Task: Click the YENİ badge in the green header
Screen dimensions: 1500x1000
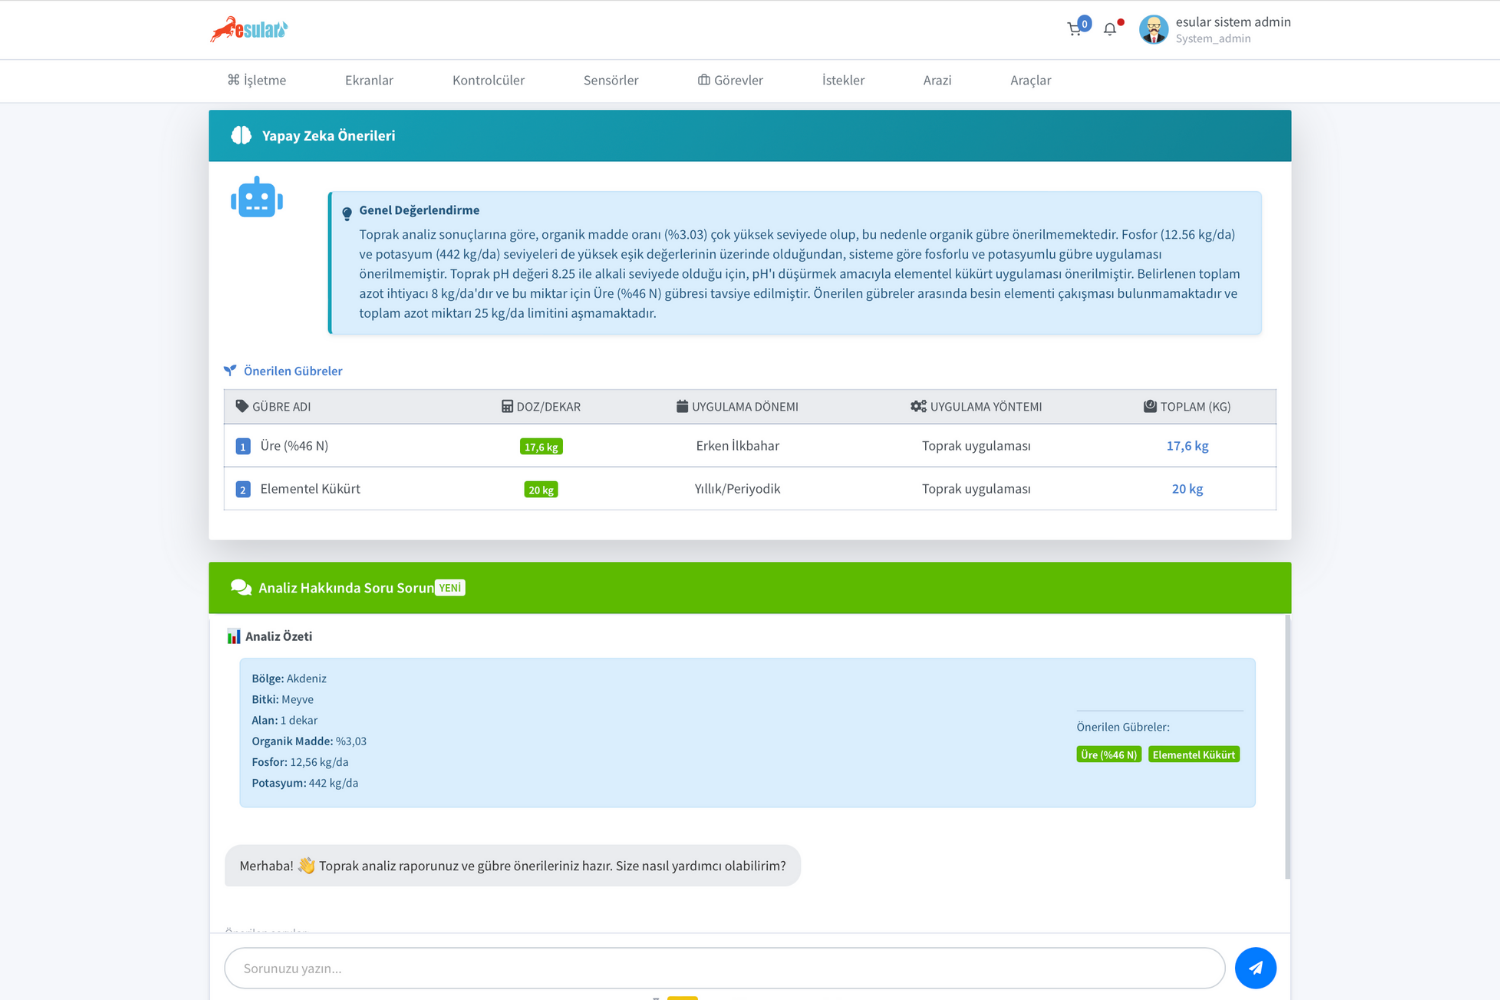Action: tap(449, 587)
